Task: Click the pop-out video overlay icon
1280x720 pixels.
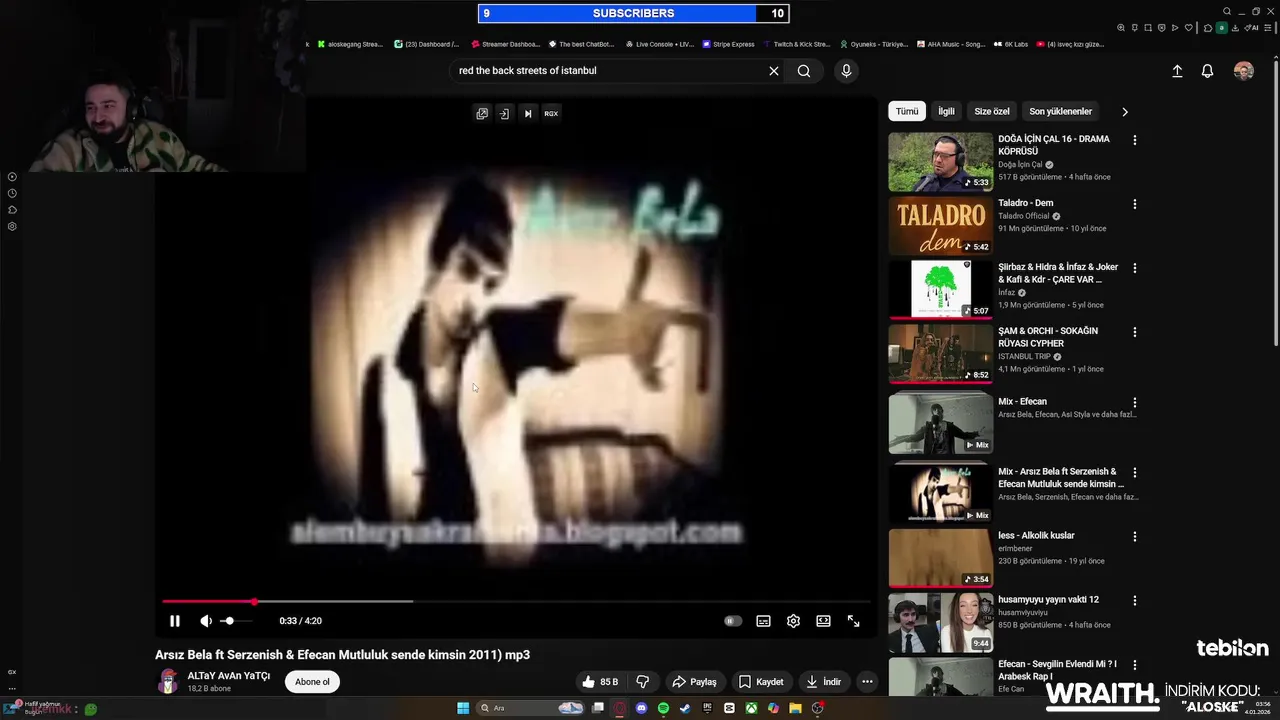Action: (x=482, y=114)
